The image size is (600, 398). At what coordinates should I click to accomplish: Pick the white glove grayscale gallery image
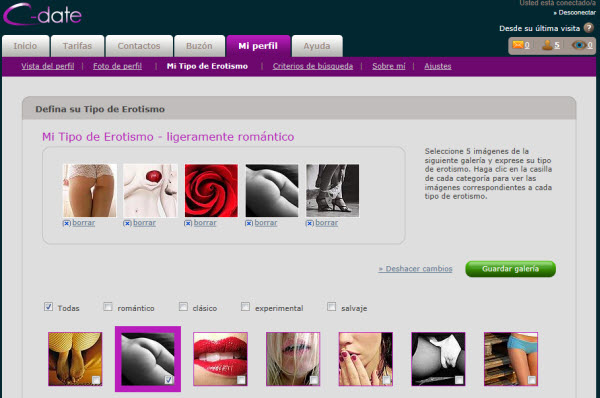pos(438,359)
